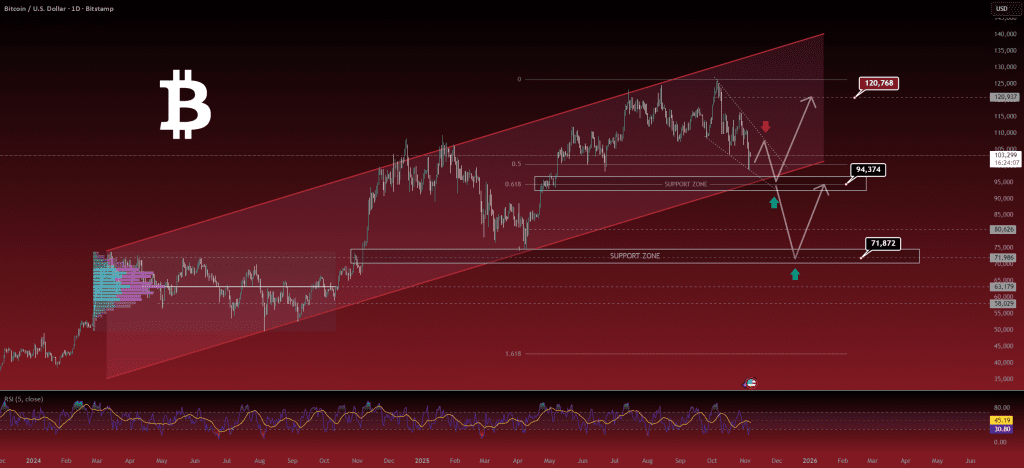
Task: Select the volume profile histogram
Action: click(x=120, y=277)
